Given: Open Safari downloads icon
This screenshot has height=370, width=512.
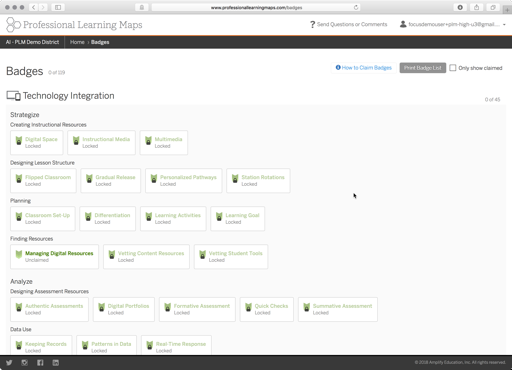Looking at the screenshot, I should click(460, 7).
